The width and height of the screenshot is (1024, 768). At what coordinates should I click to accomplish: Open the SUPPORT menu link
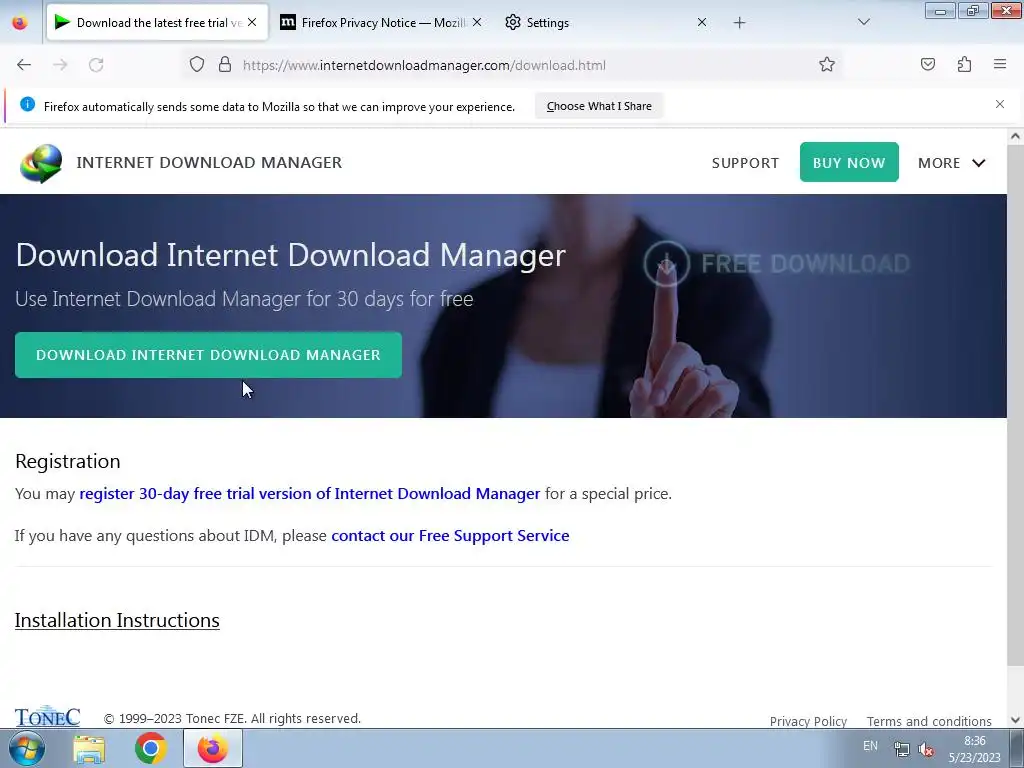tap(745, 163)
